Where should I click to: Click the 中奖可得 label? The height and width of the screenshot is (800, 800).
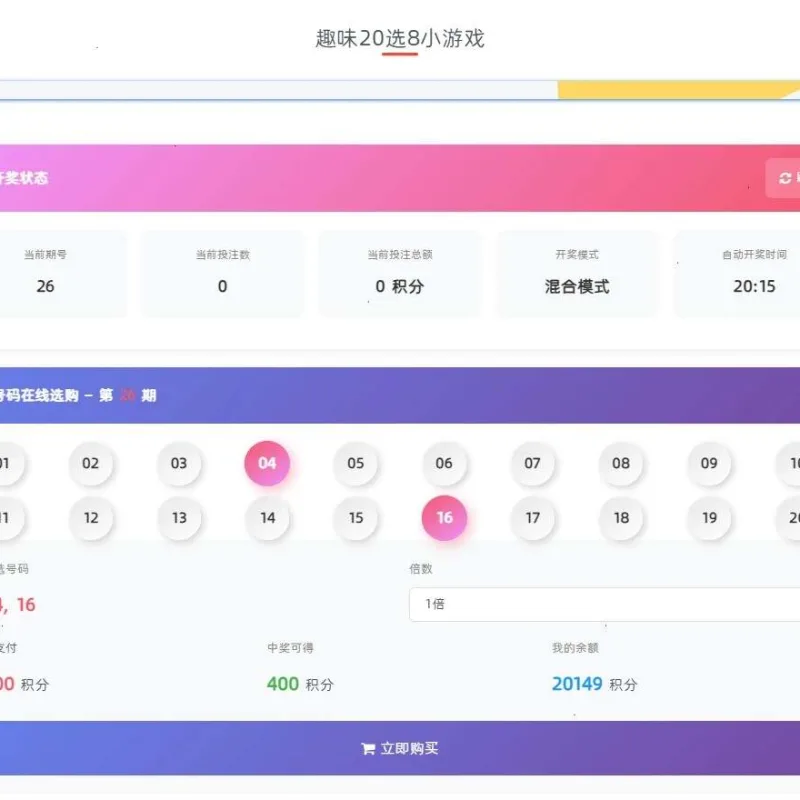(x=290, y=648)
